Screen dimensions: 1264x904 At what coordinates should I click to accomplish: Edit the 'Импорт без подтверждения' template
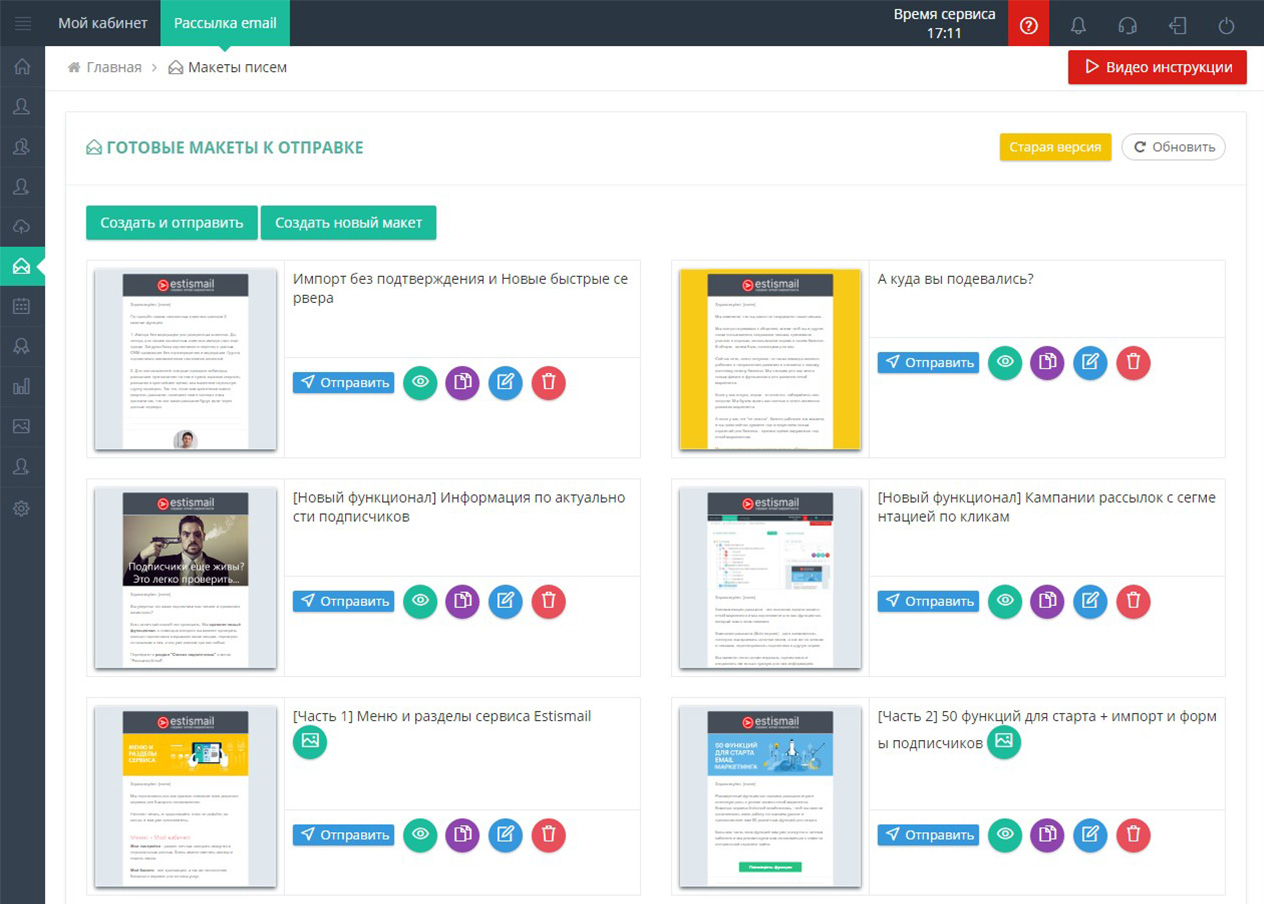(x=505, y=383)
